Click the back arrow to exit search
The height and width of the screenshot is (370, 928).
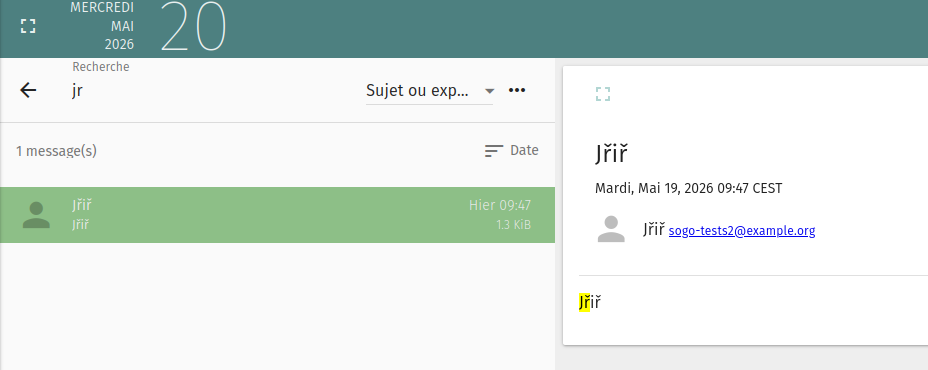click(28, 90)
